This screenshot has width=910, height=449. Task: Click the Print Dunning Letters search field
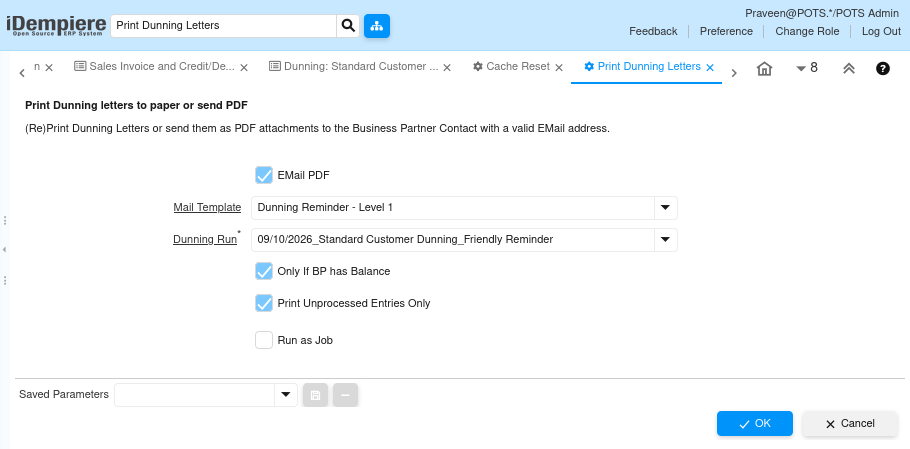coord(223,26)
